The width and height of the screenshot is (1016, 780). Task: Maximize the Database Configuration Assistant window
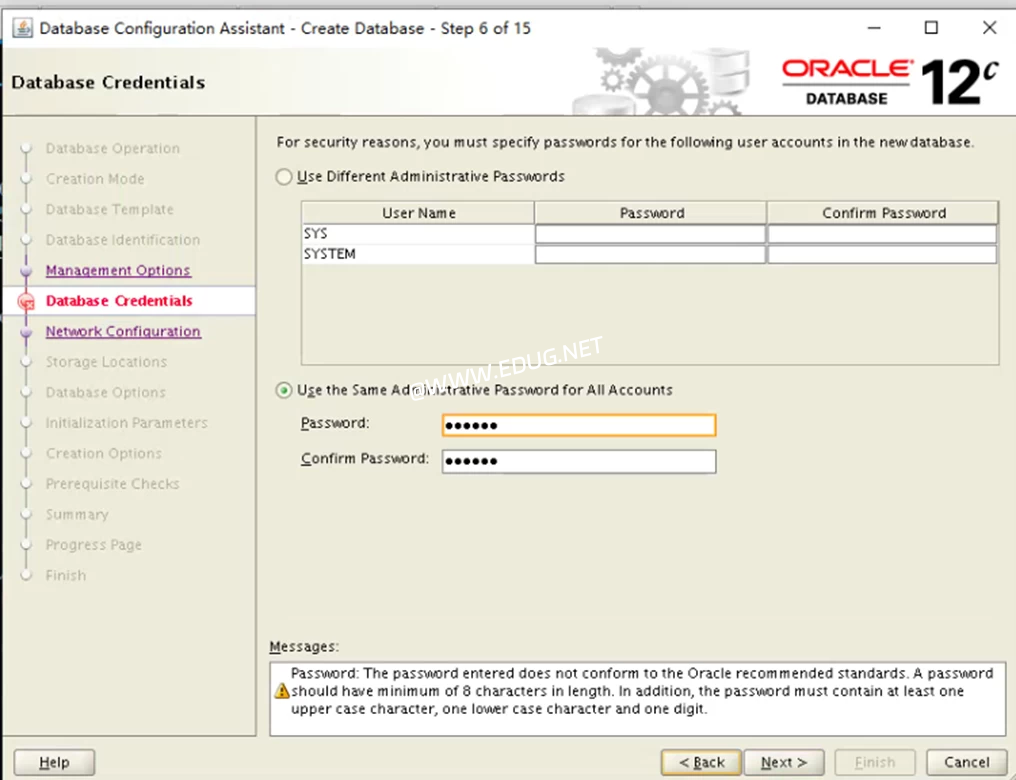pyautogui.click(x=931, y=28)
